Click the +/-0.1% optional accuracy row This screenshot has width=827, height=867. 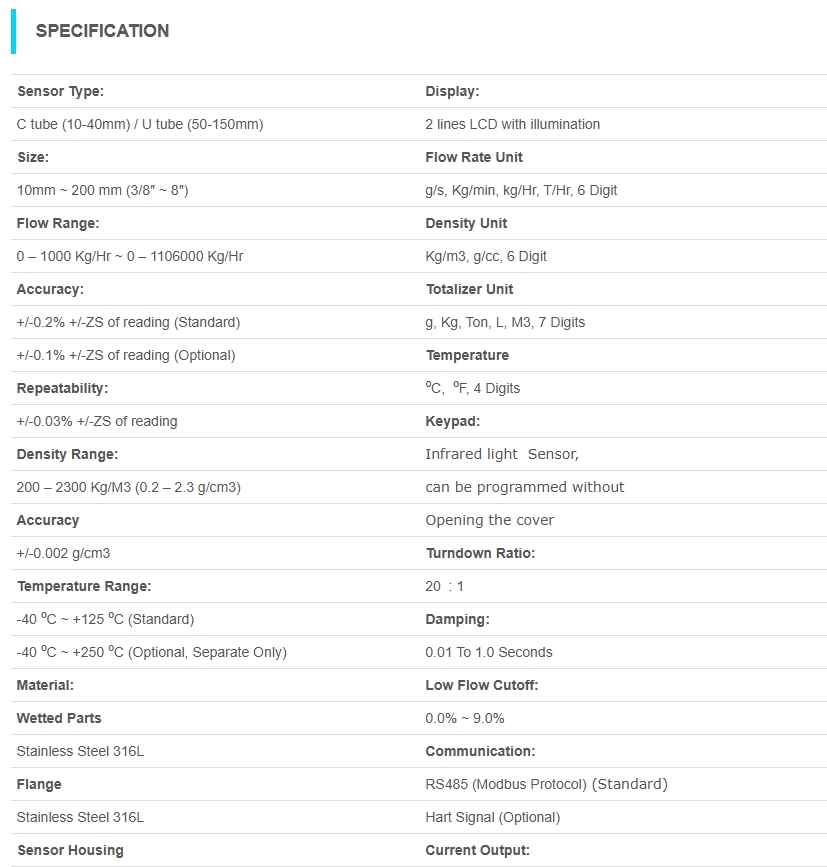coord(126,355)
